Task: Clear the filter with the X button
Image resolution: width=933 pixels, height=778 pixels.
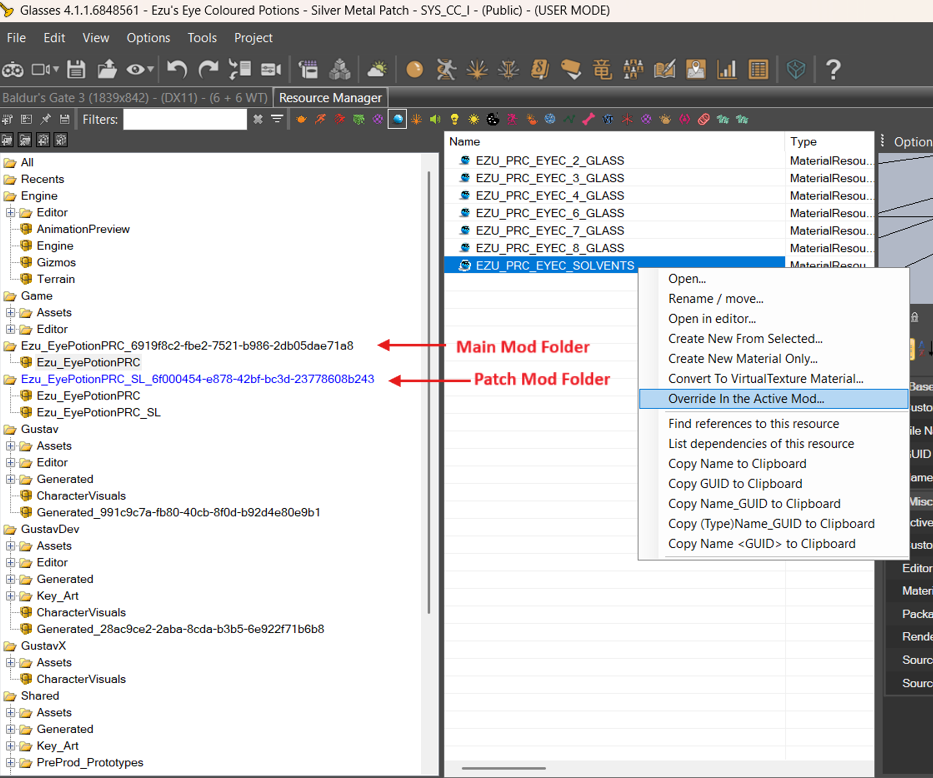Action: 258,118
